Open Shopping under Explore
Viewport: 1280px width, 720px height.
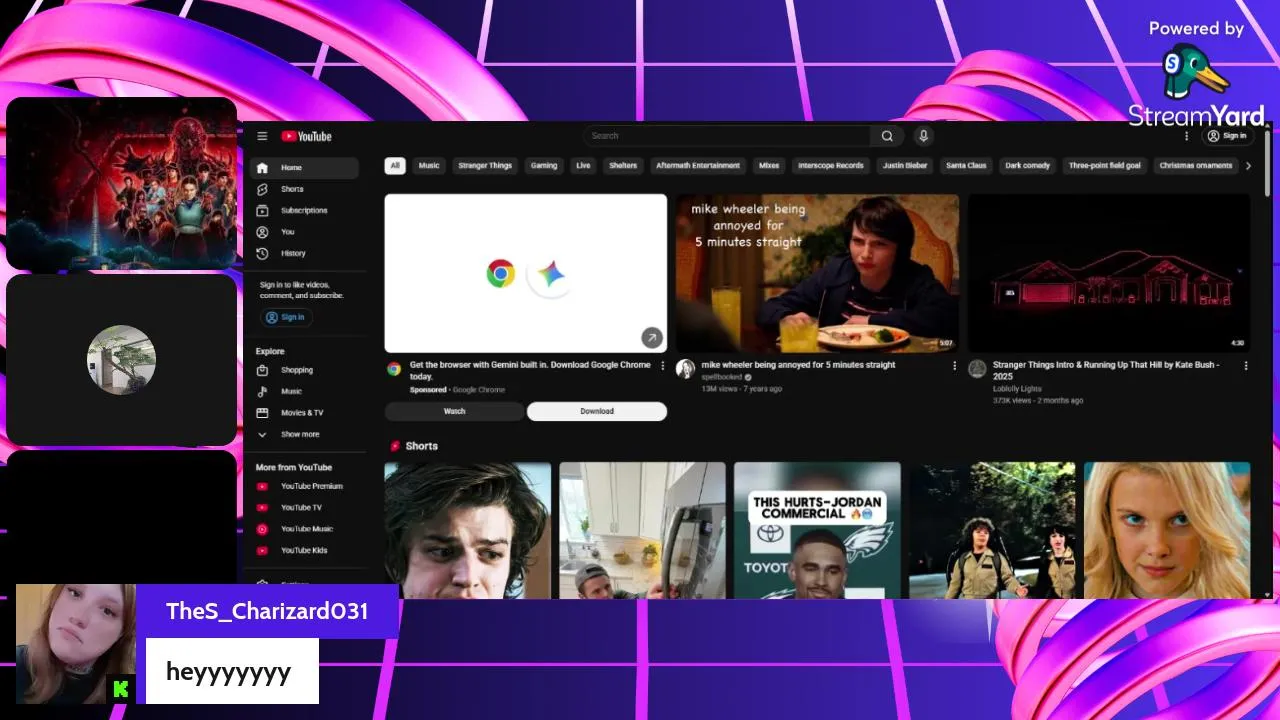304,370
